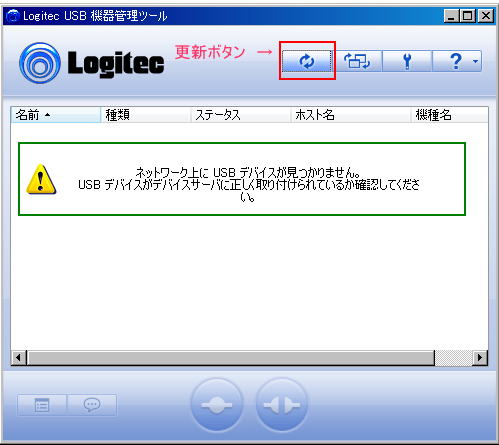Click the title bar application icon

coord(13,16)
